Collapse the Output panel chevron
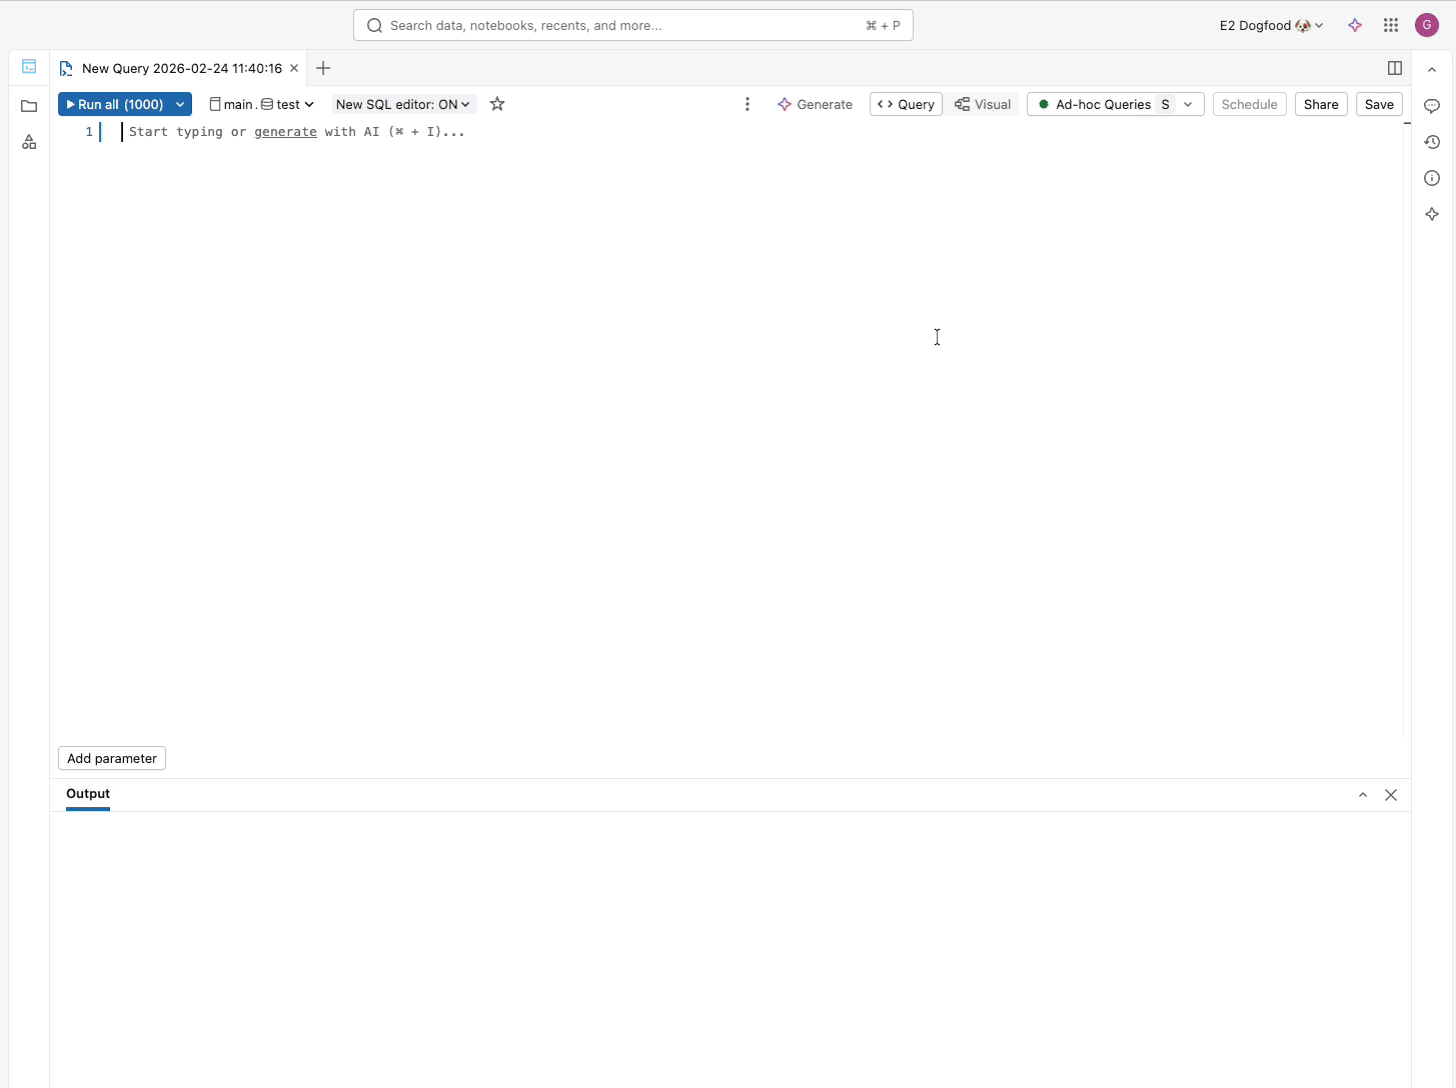Image resolution: width=1456 pixels, height=1088 pixels. (x=1362, y=795)
